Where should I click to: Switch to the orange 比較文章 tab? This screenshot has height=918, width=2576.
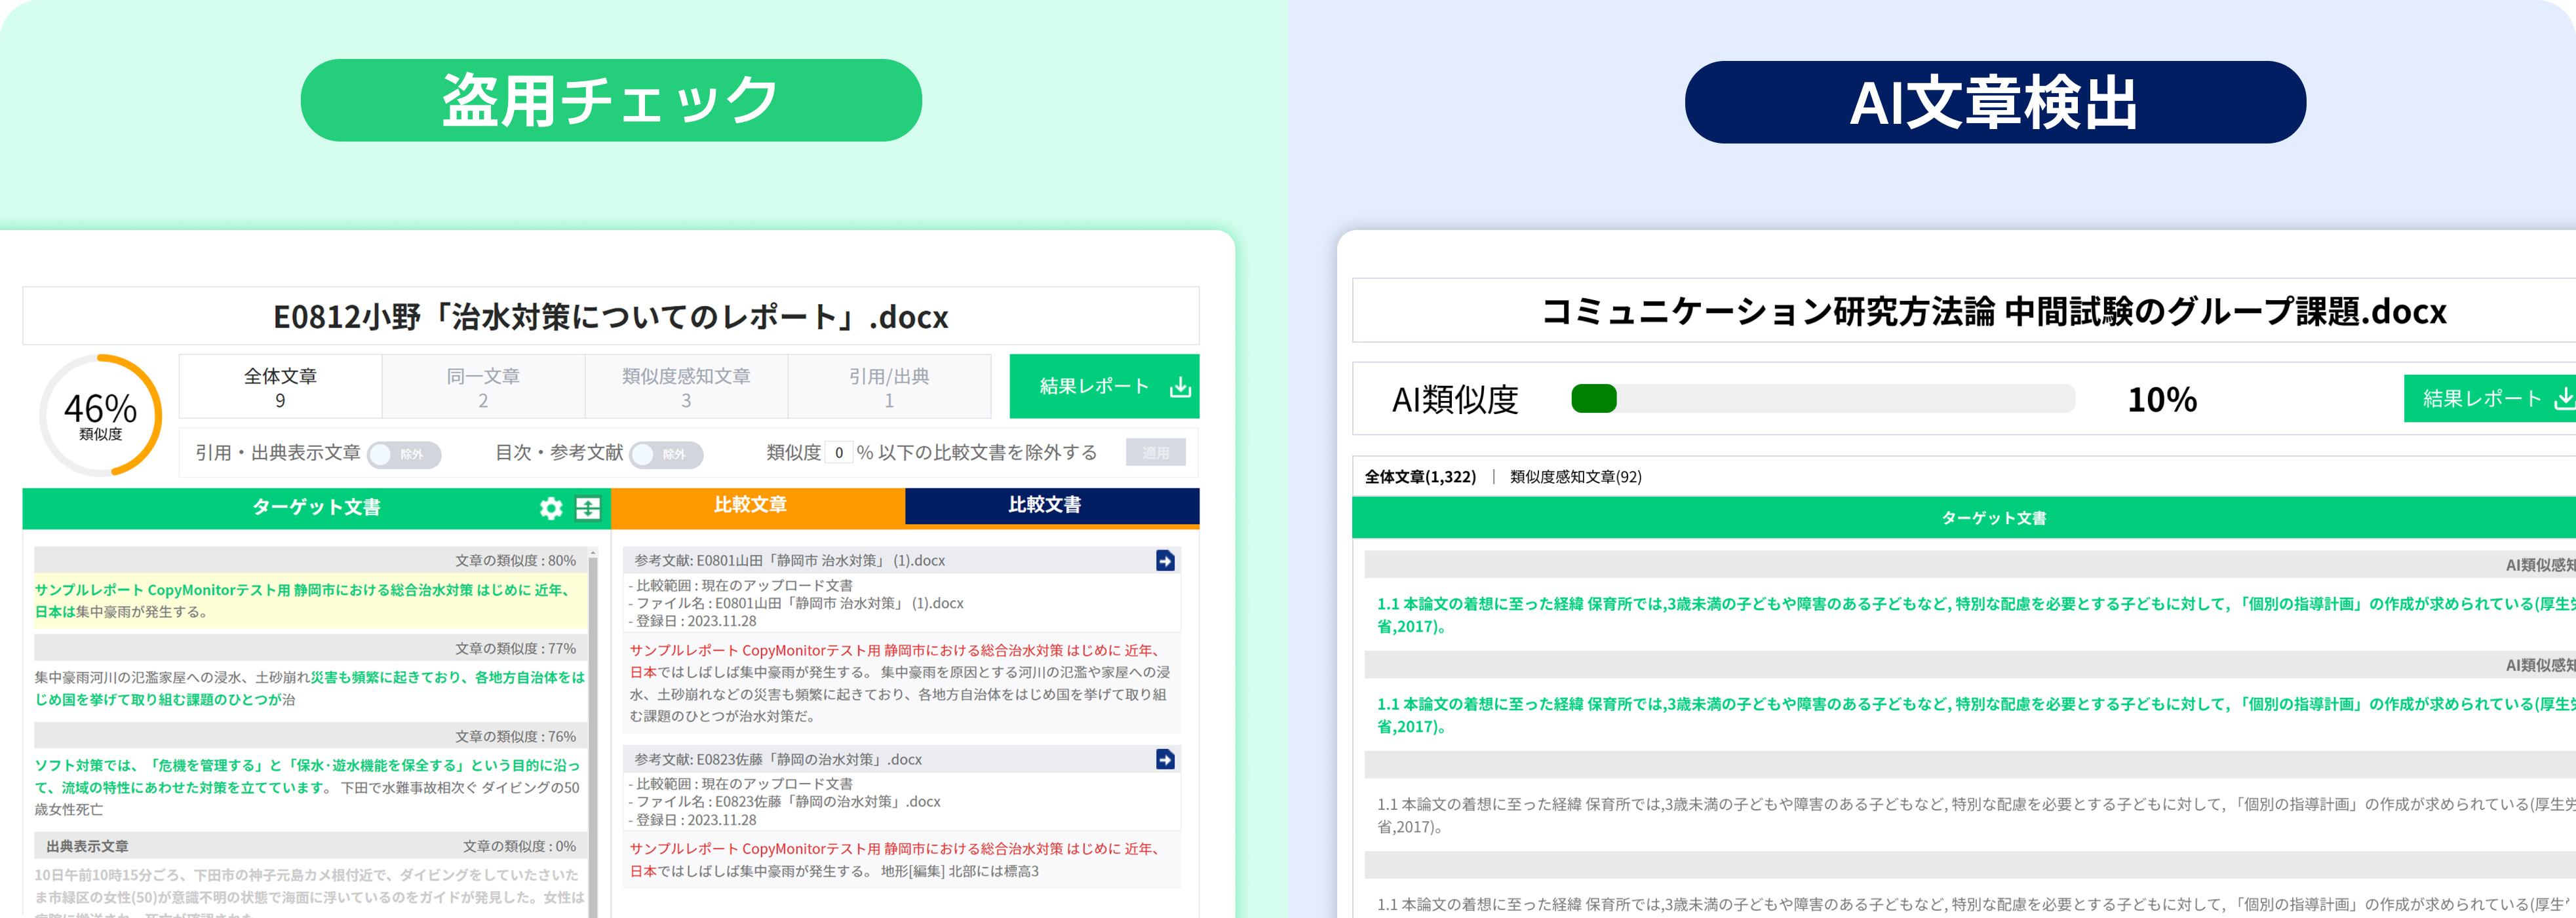pos(758,506)
